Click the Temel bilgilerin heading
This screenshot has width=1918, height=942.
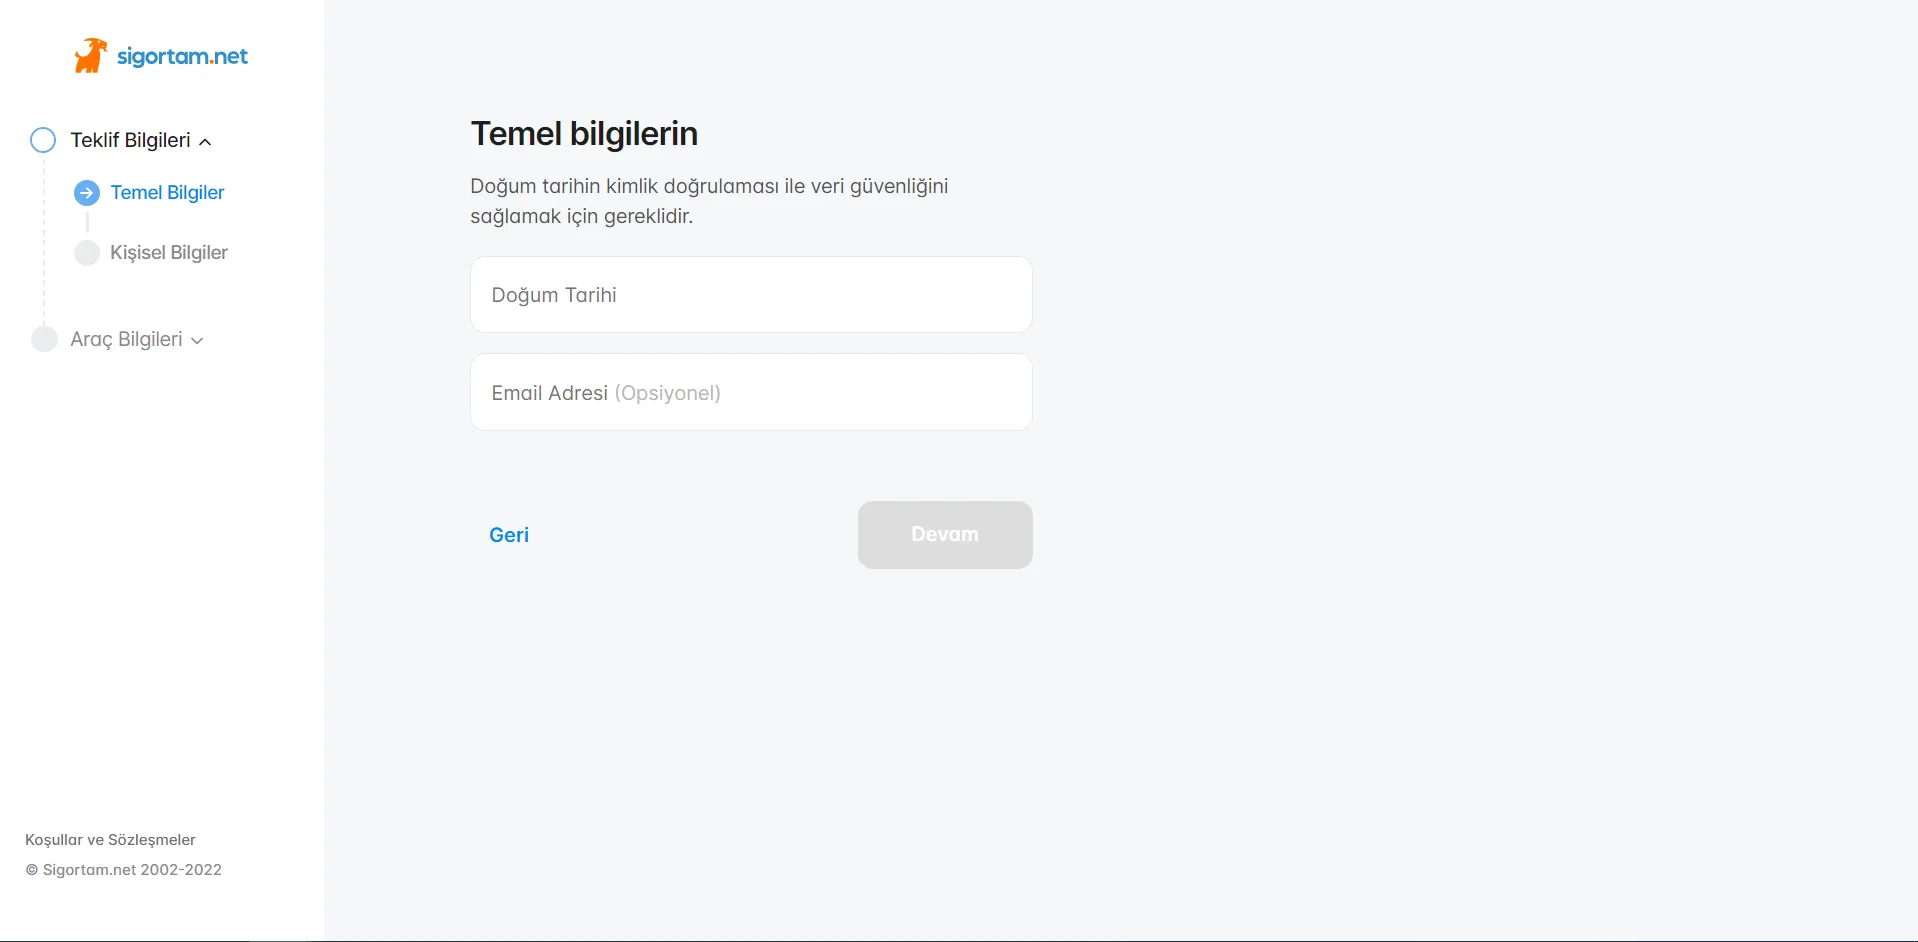[x=584, y=134]
